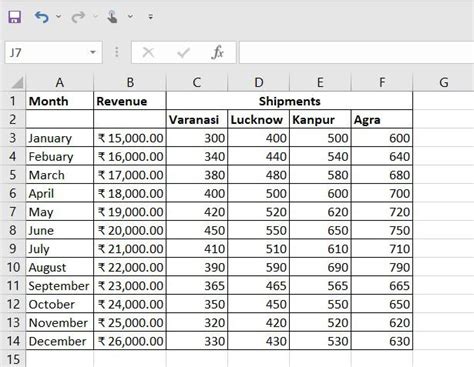Click the Kanpur value 520 for November

320,323
